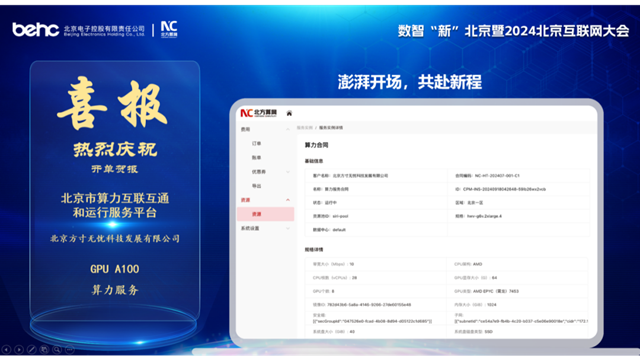Click the 算力合同 page heading

[316, 145]
